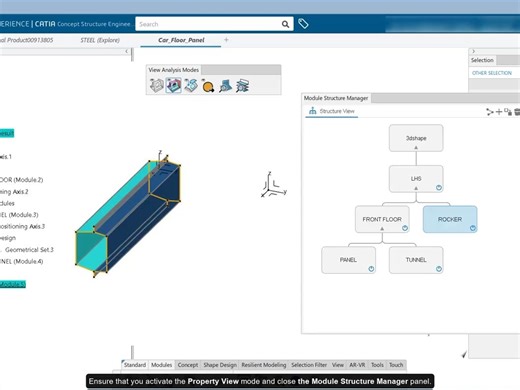Open the Shape Design toolbar tab

pyautogui.click(x=220, y=365)
